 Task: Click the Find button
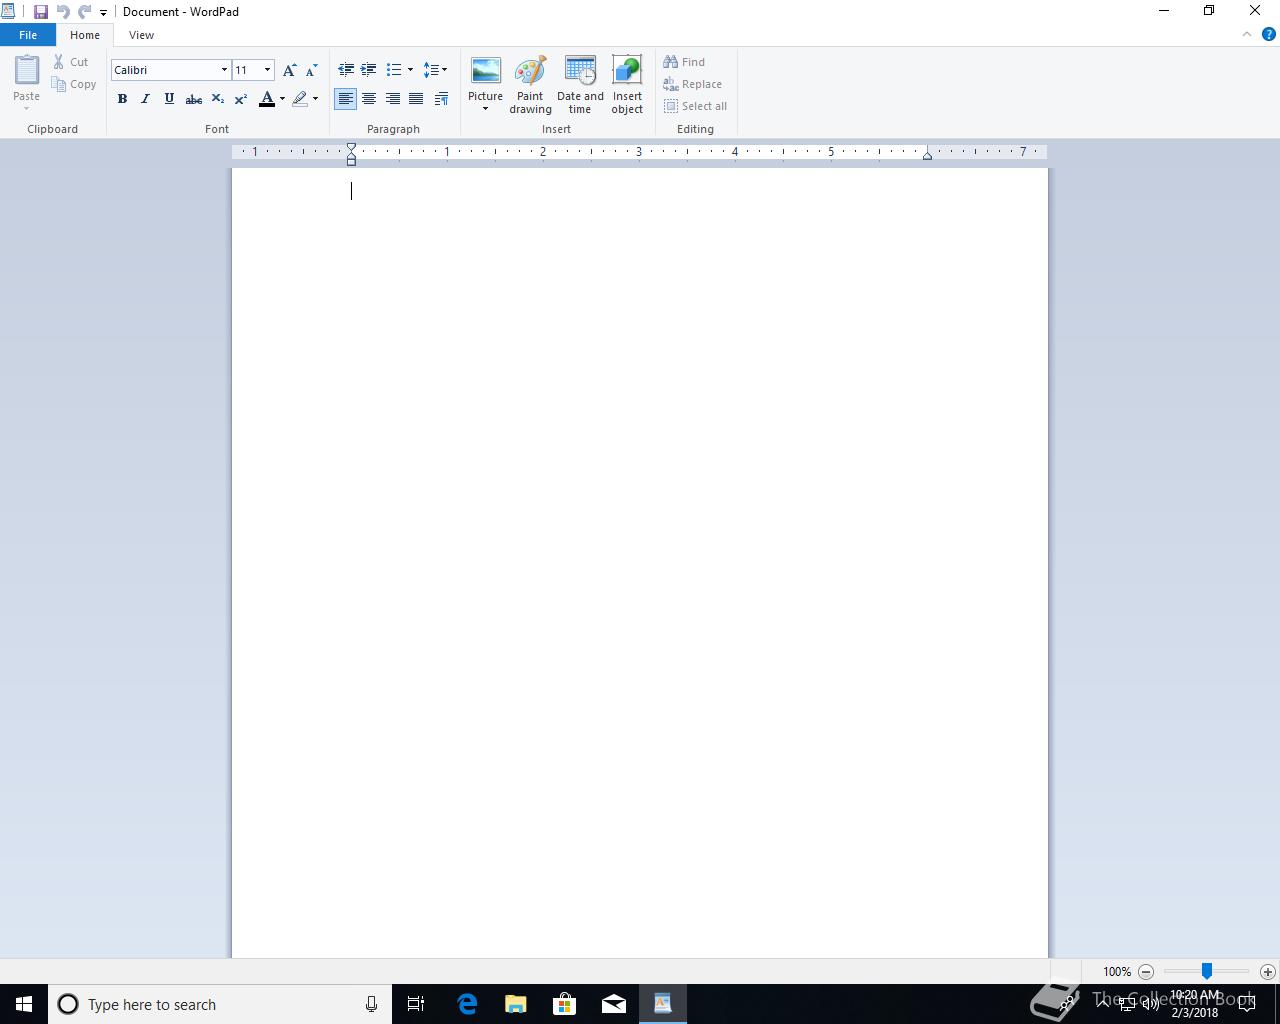pyautogui.click(x=684, y=62)
